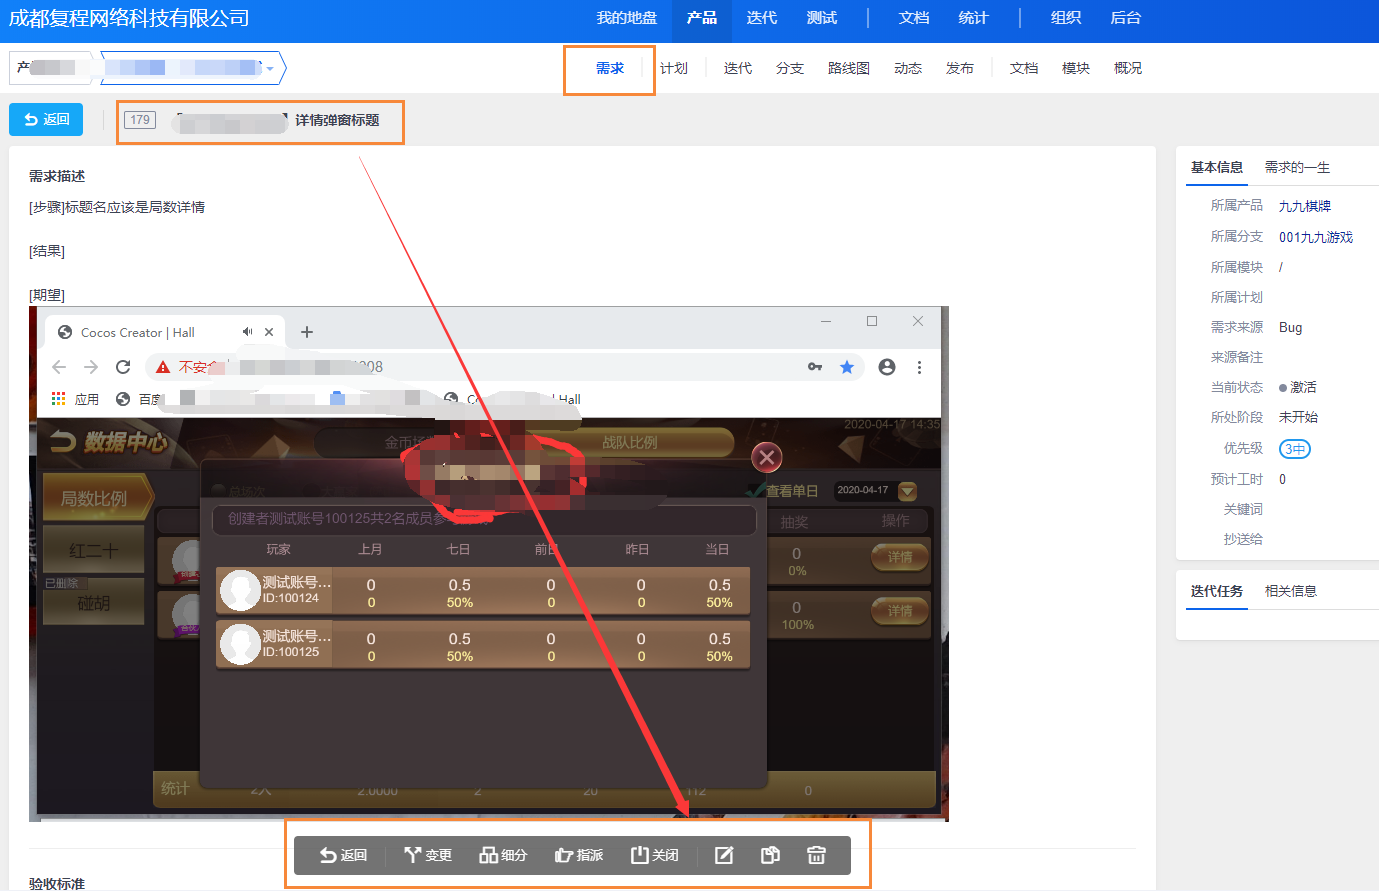Click the 所属模块 label
Viewport: 1379px width, 895px height.
[1237, 267]
